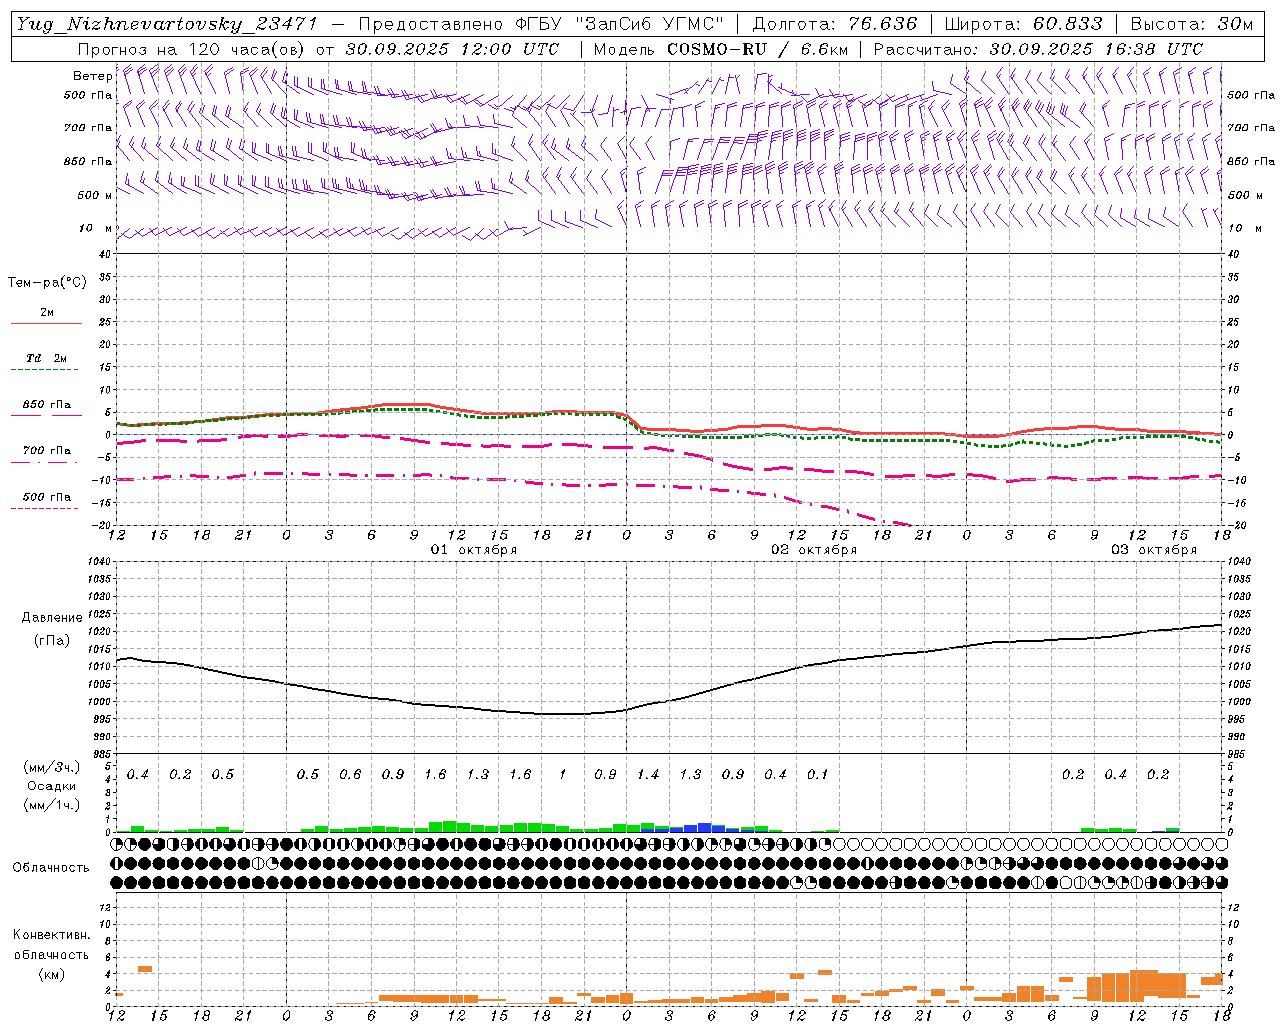Select the Модель COSMO-RU / 6.6км label

click(x=719, y=49)
